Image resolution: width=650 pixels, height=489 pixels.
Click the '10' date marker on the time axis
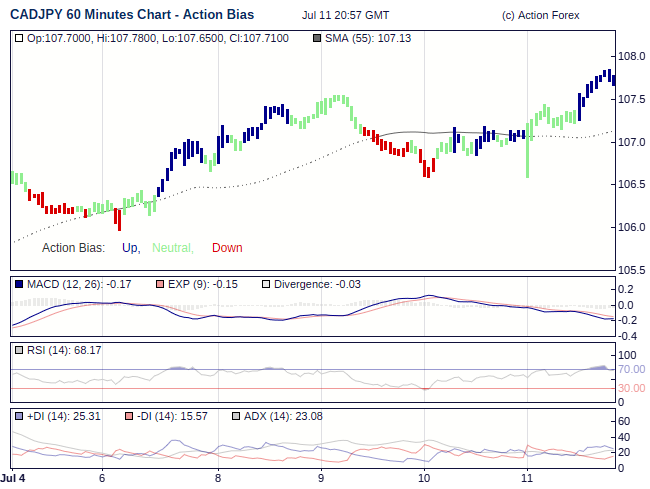424,479
